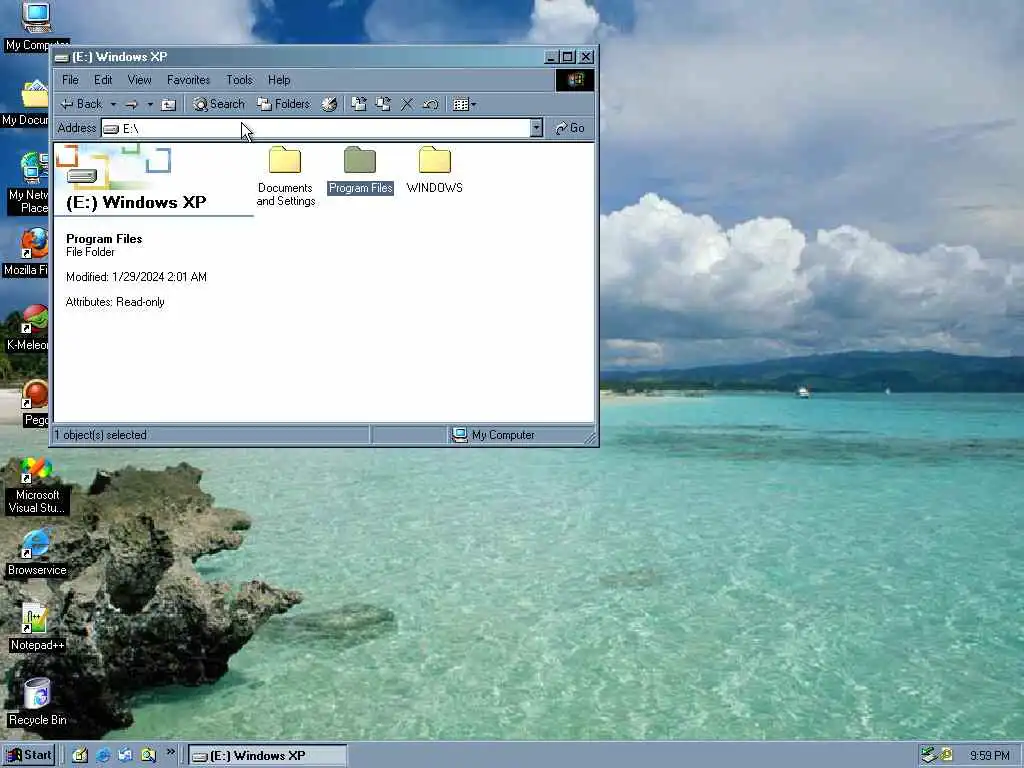Open the View menu
1024x768 pixels.
click(139, 80)
